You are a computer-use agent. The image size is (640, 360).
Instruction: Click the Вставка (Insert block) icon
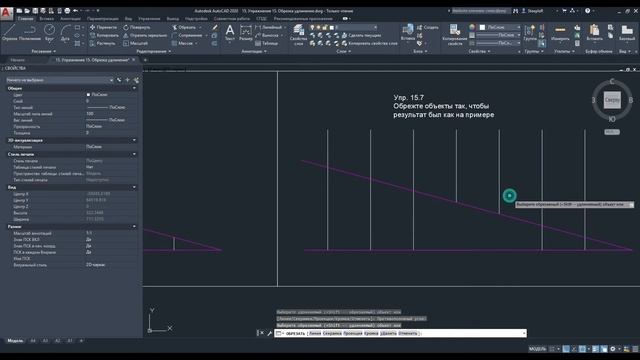point(408,32)
